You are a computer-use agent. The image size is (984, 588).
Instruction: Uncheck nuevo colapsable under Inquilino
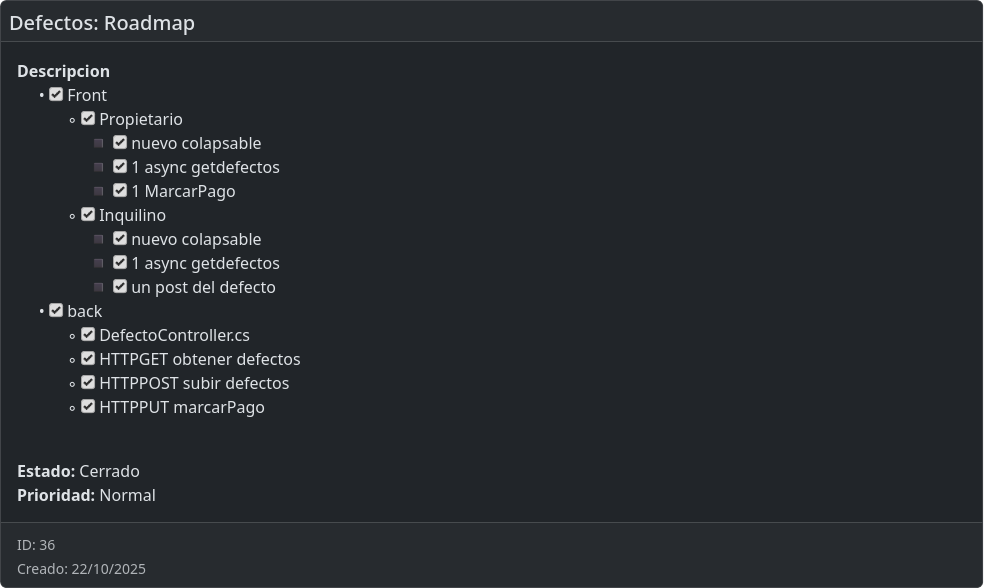[120, 239]
